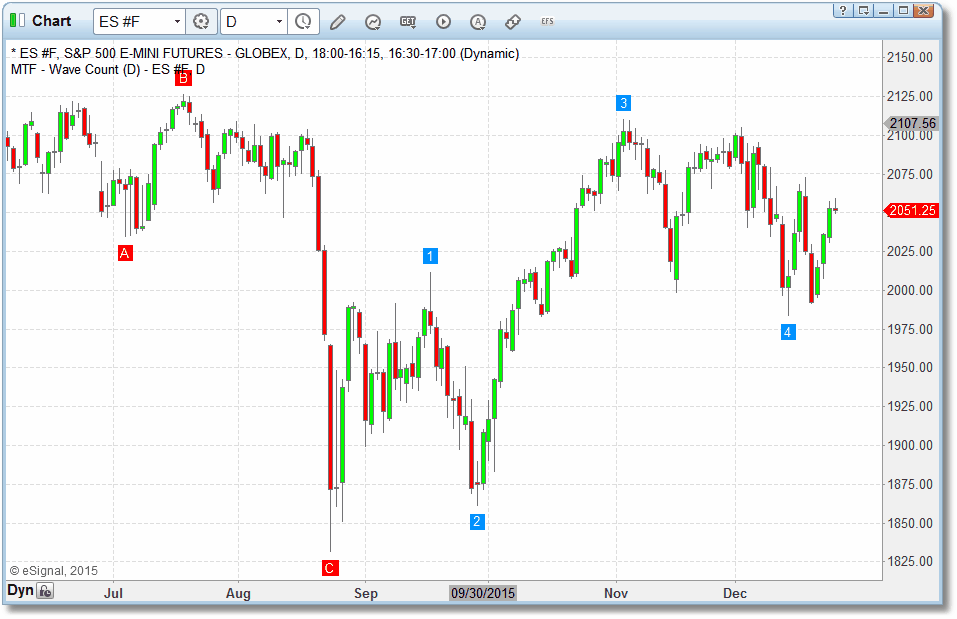Click the bar replay play icon
This screenshot has height=619, width=957.
tap(443, 22)
